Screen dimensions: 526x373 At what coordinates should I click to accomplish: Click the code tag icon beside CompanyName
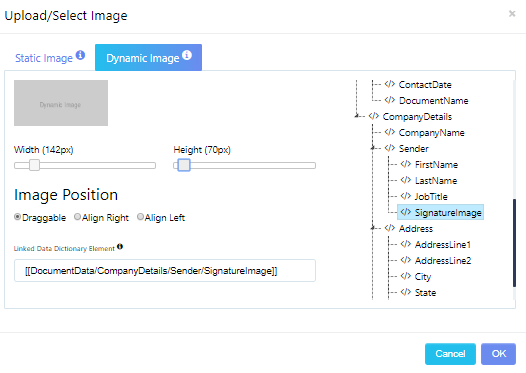389,132
